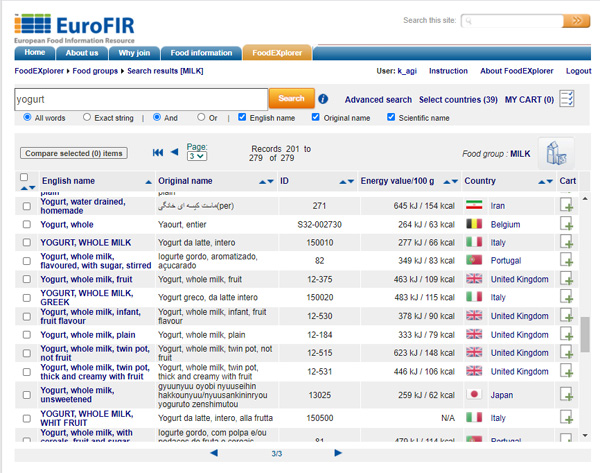Add item 12-515 to cart
600x473 pixels.
point(566,352)
